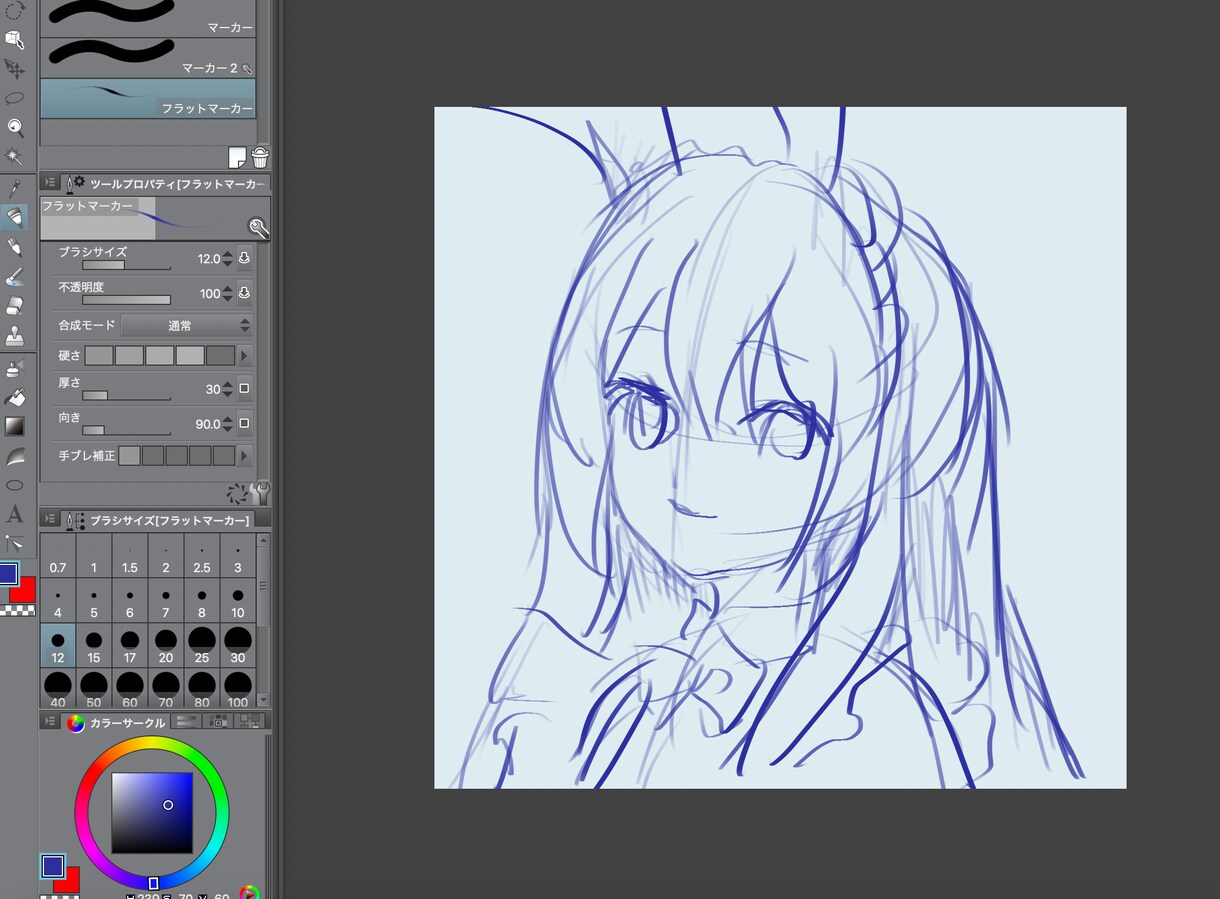The width and height of the screenshot is (1220, 899).
Task: Select the Lasso selection tool
Action: [x=15, y=98]
